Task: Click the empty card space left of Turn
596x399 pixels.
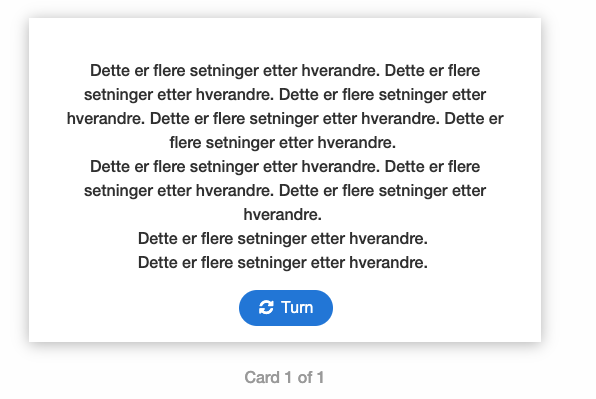Action: pyautogui.click(x=133, y=308)
